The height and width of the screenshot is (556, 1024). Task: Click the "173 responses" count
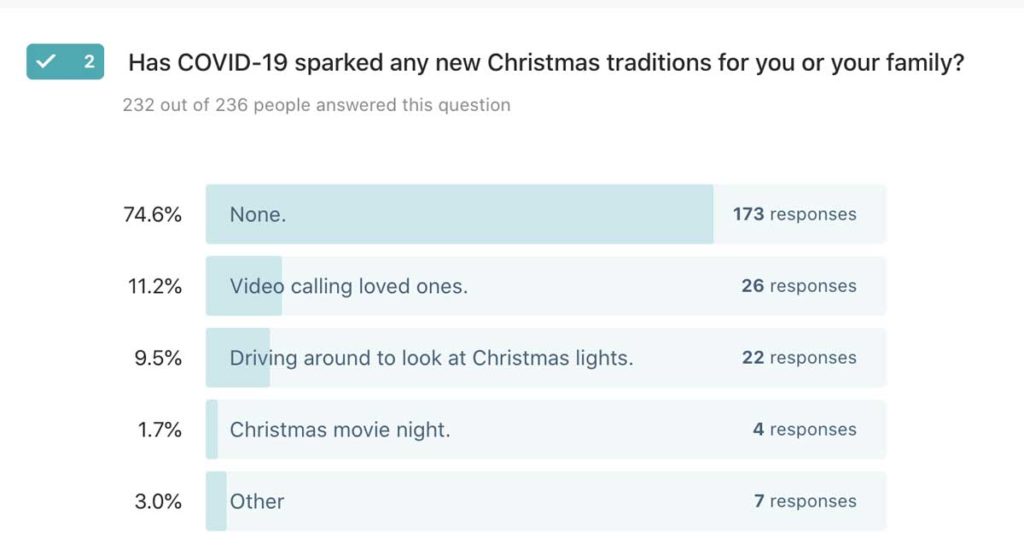(794, 214)
